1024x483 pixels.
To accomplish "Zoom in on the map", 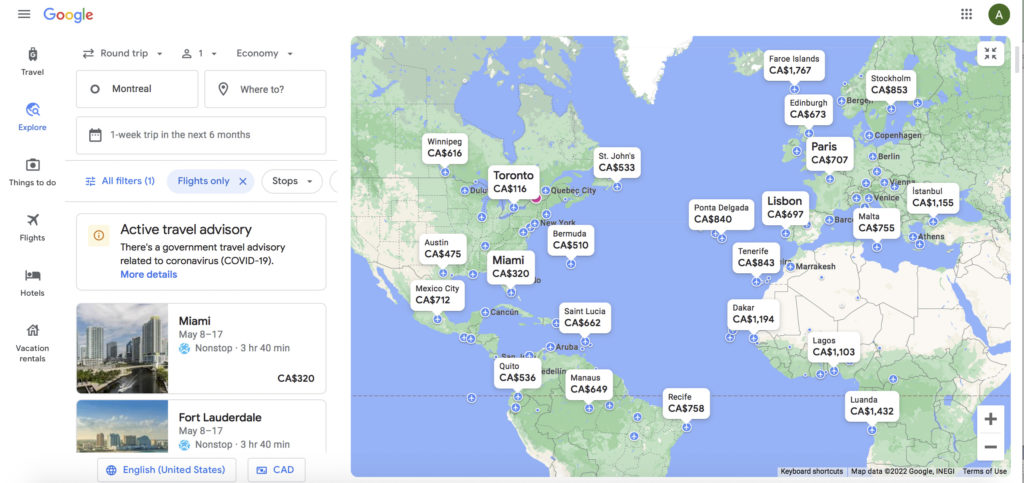I will 990,419.
